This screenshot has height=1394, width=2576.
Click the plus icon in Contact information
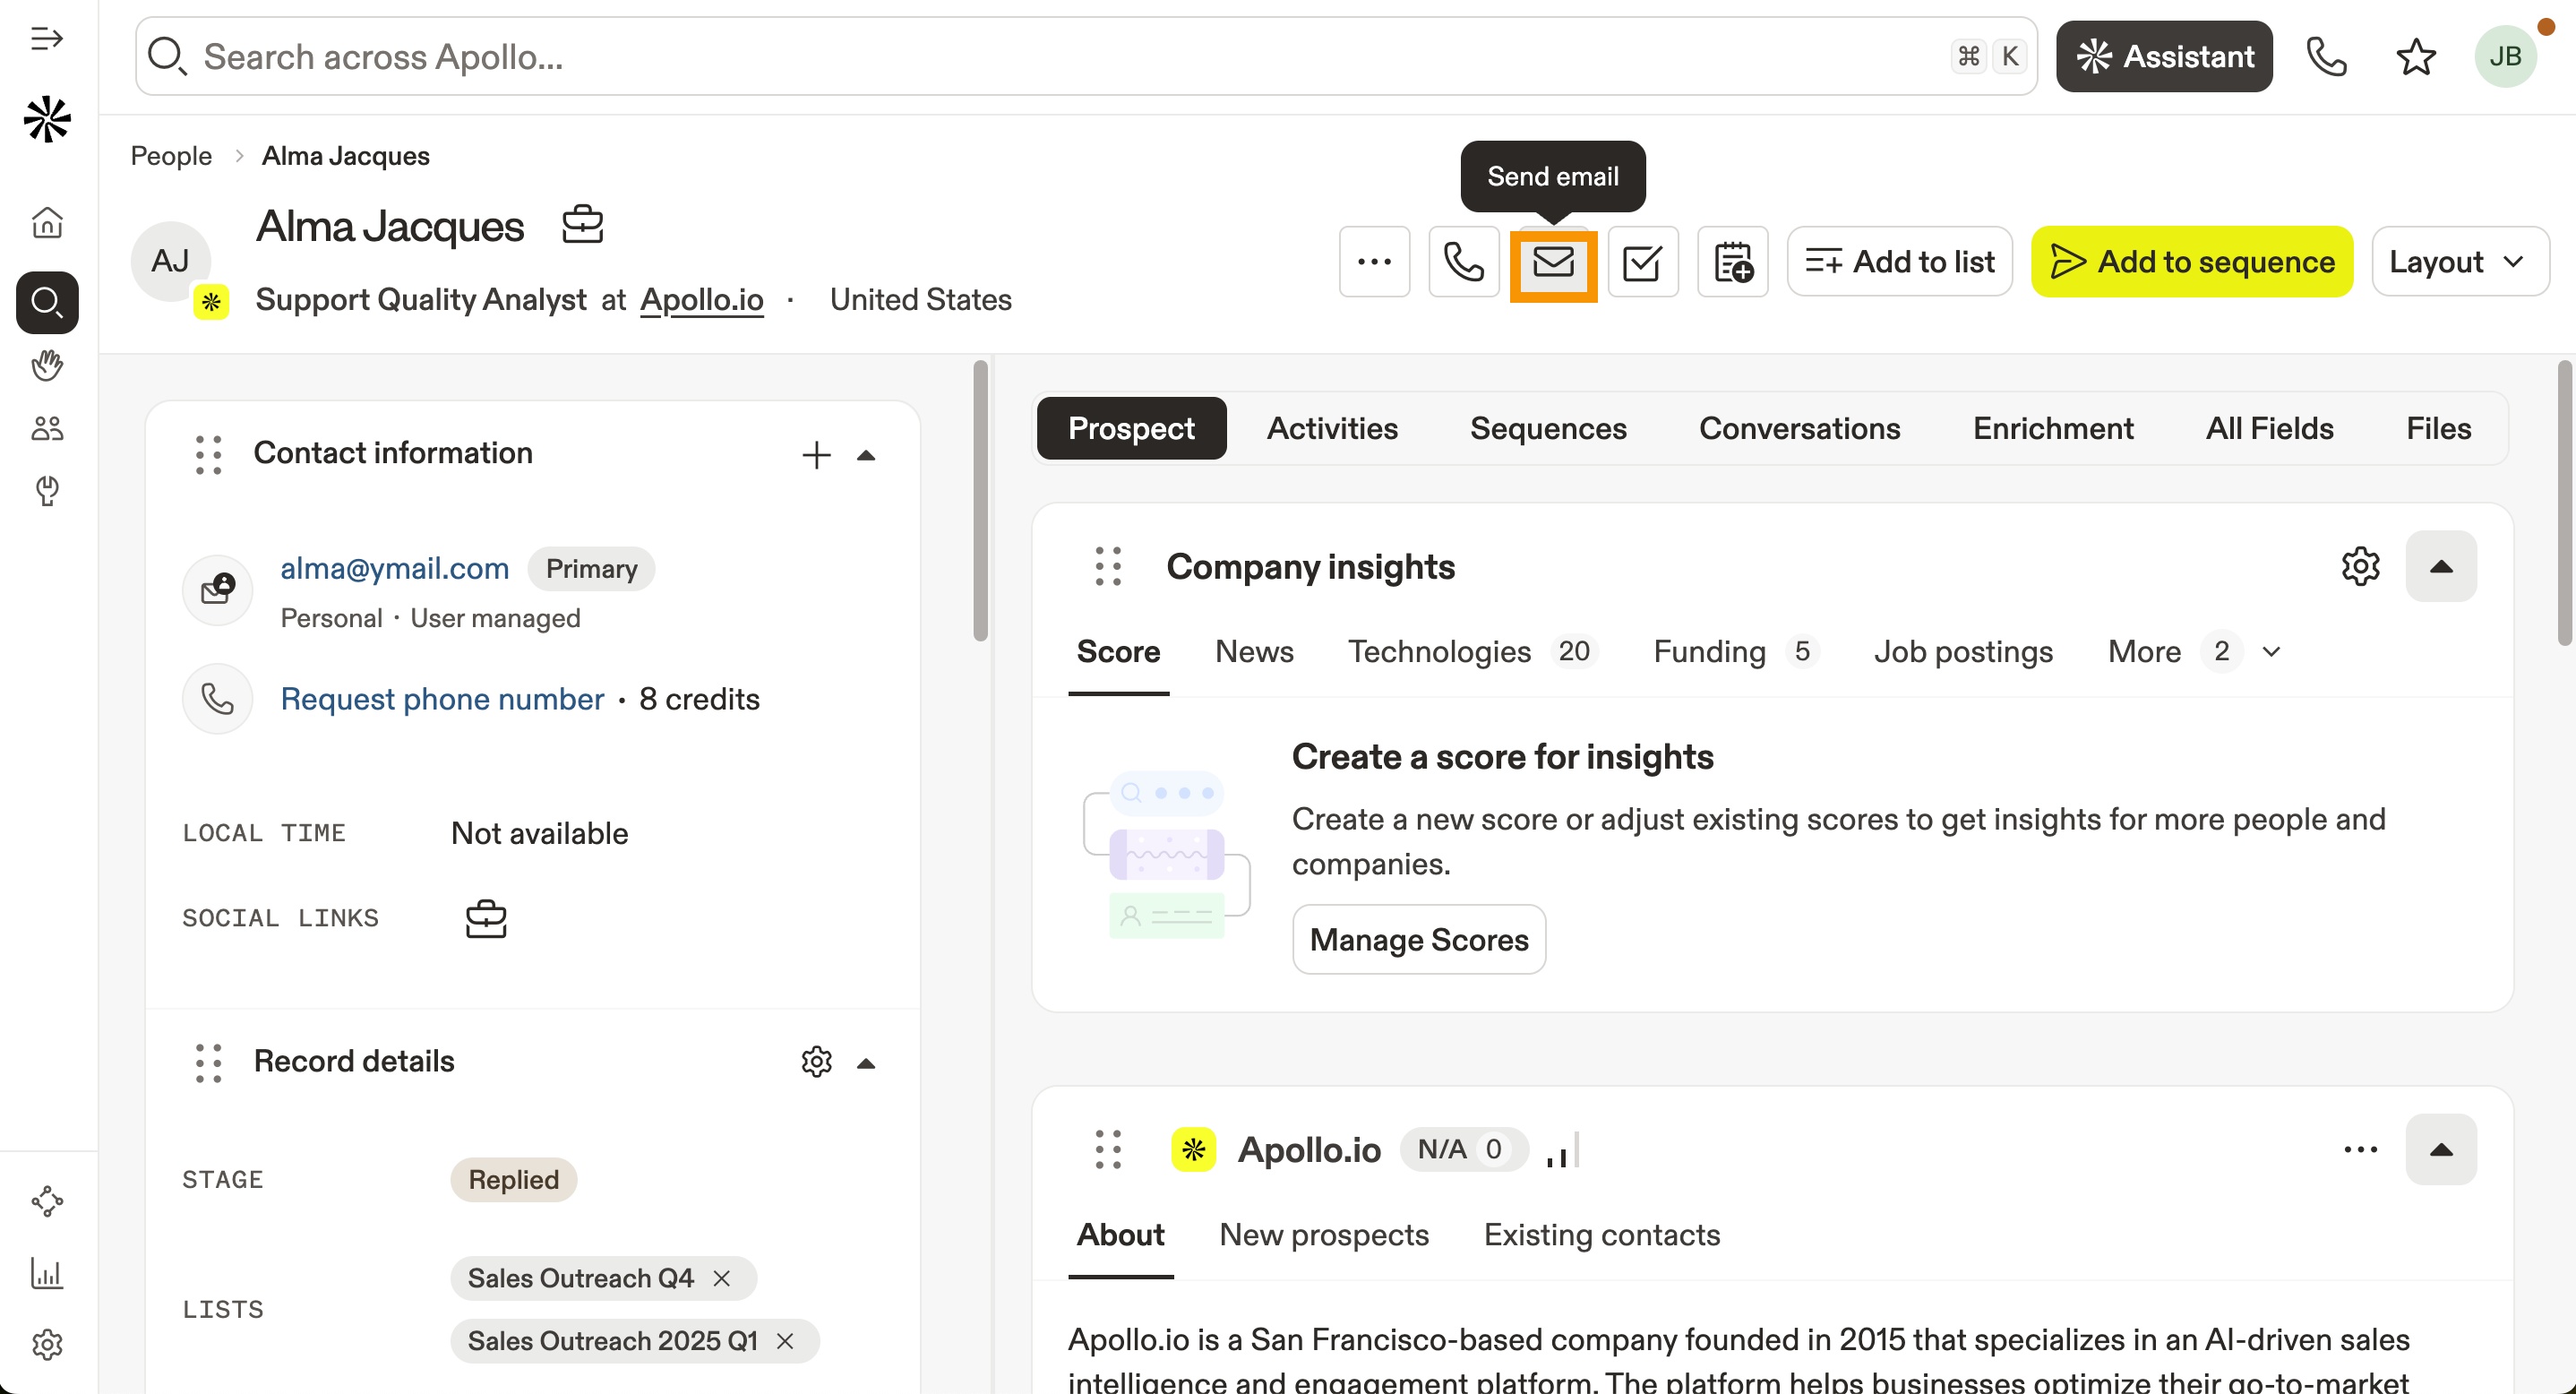click(x=816, y=455)
